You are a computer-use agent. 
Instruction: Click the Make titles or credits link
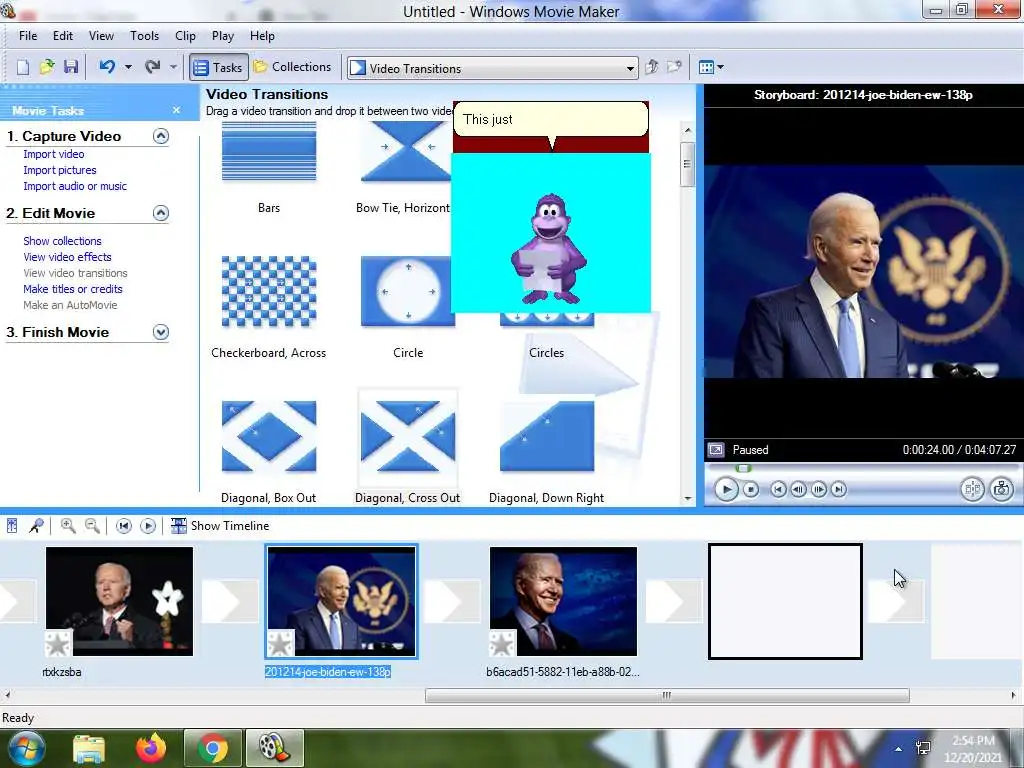pyautogui.click(x=73, y=289)
